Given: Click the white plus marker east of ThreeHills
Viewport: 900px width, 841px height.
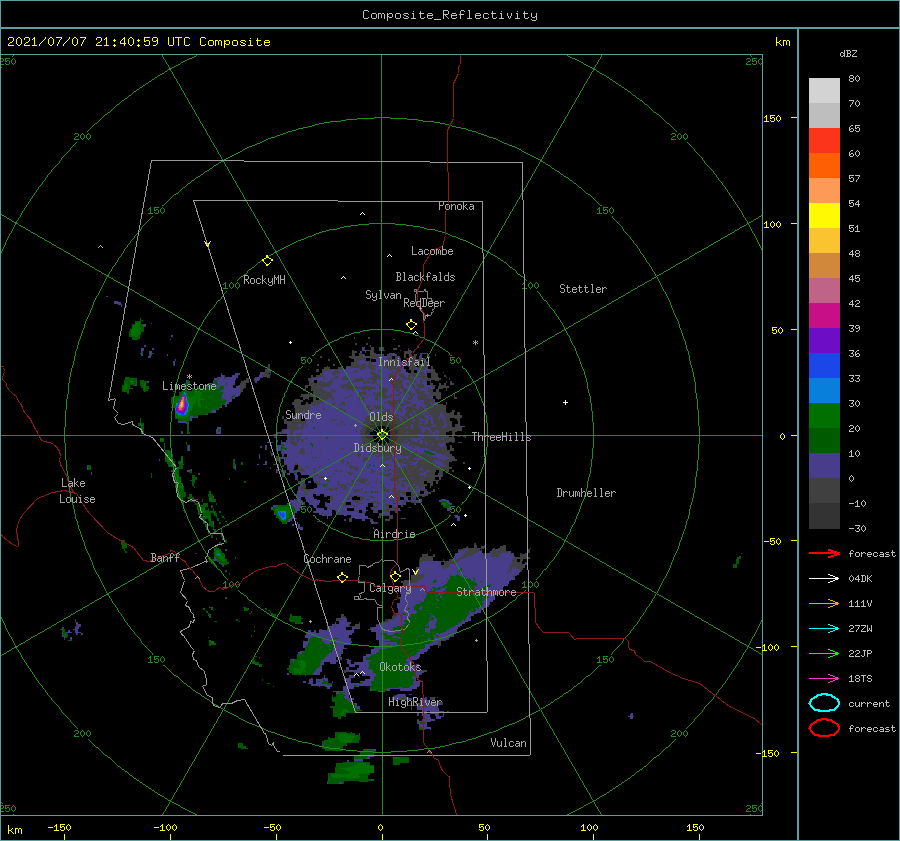Looking at the screenshot, I should pyautogui.click(x=565, y=402).
